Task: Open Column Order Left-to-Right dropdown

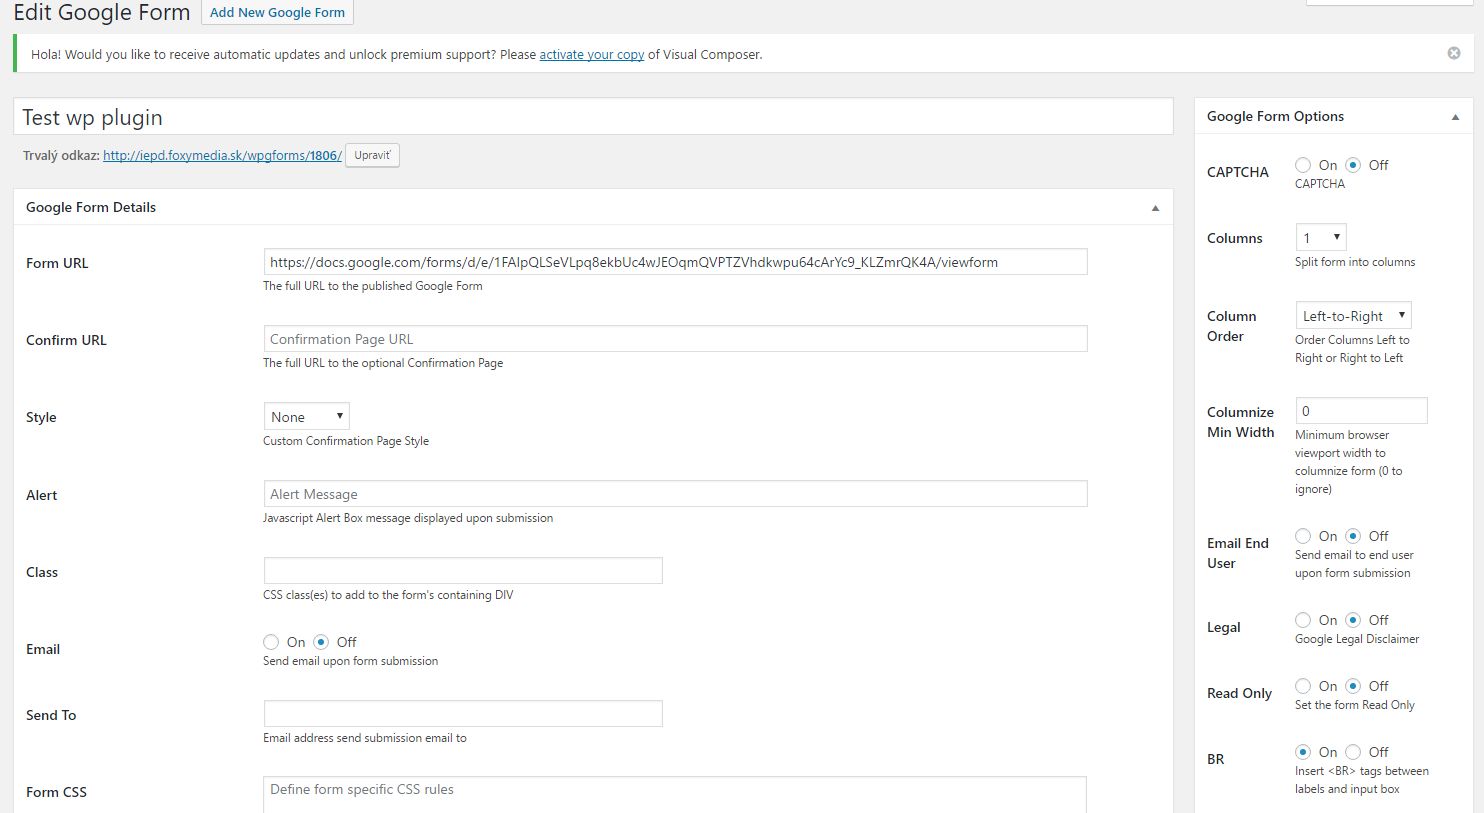Action: [1354, 316]
